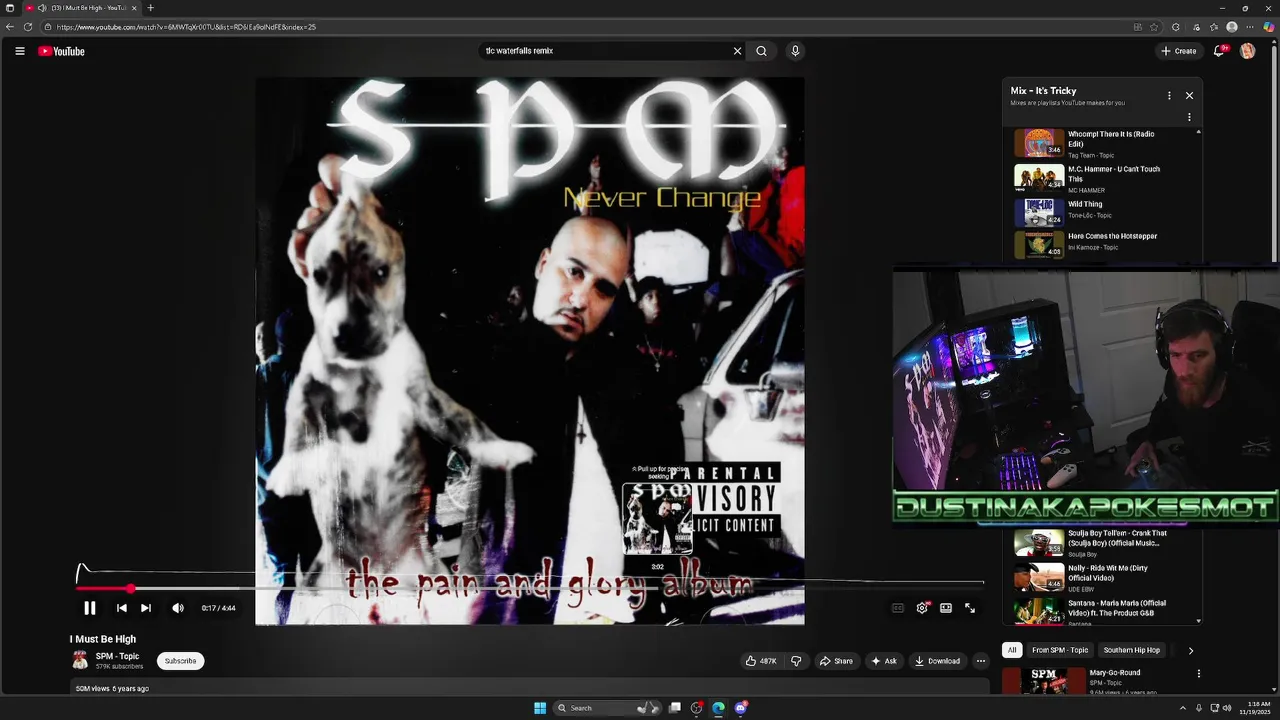
Task: Go back in the browser
Action: 10,27
